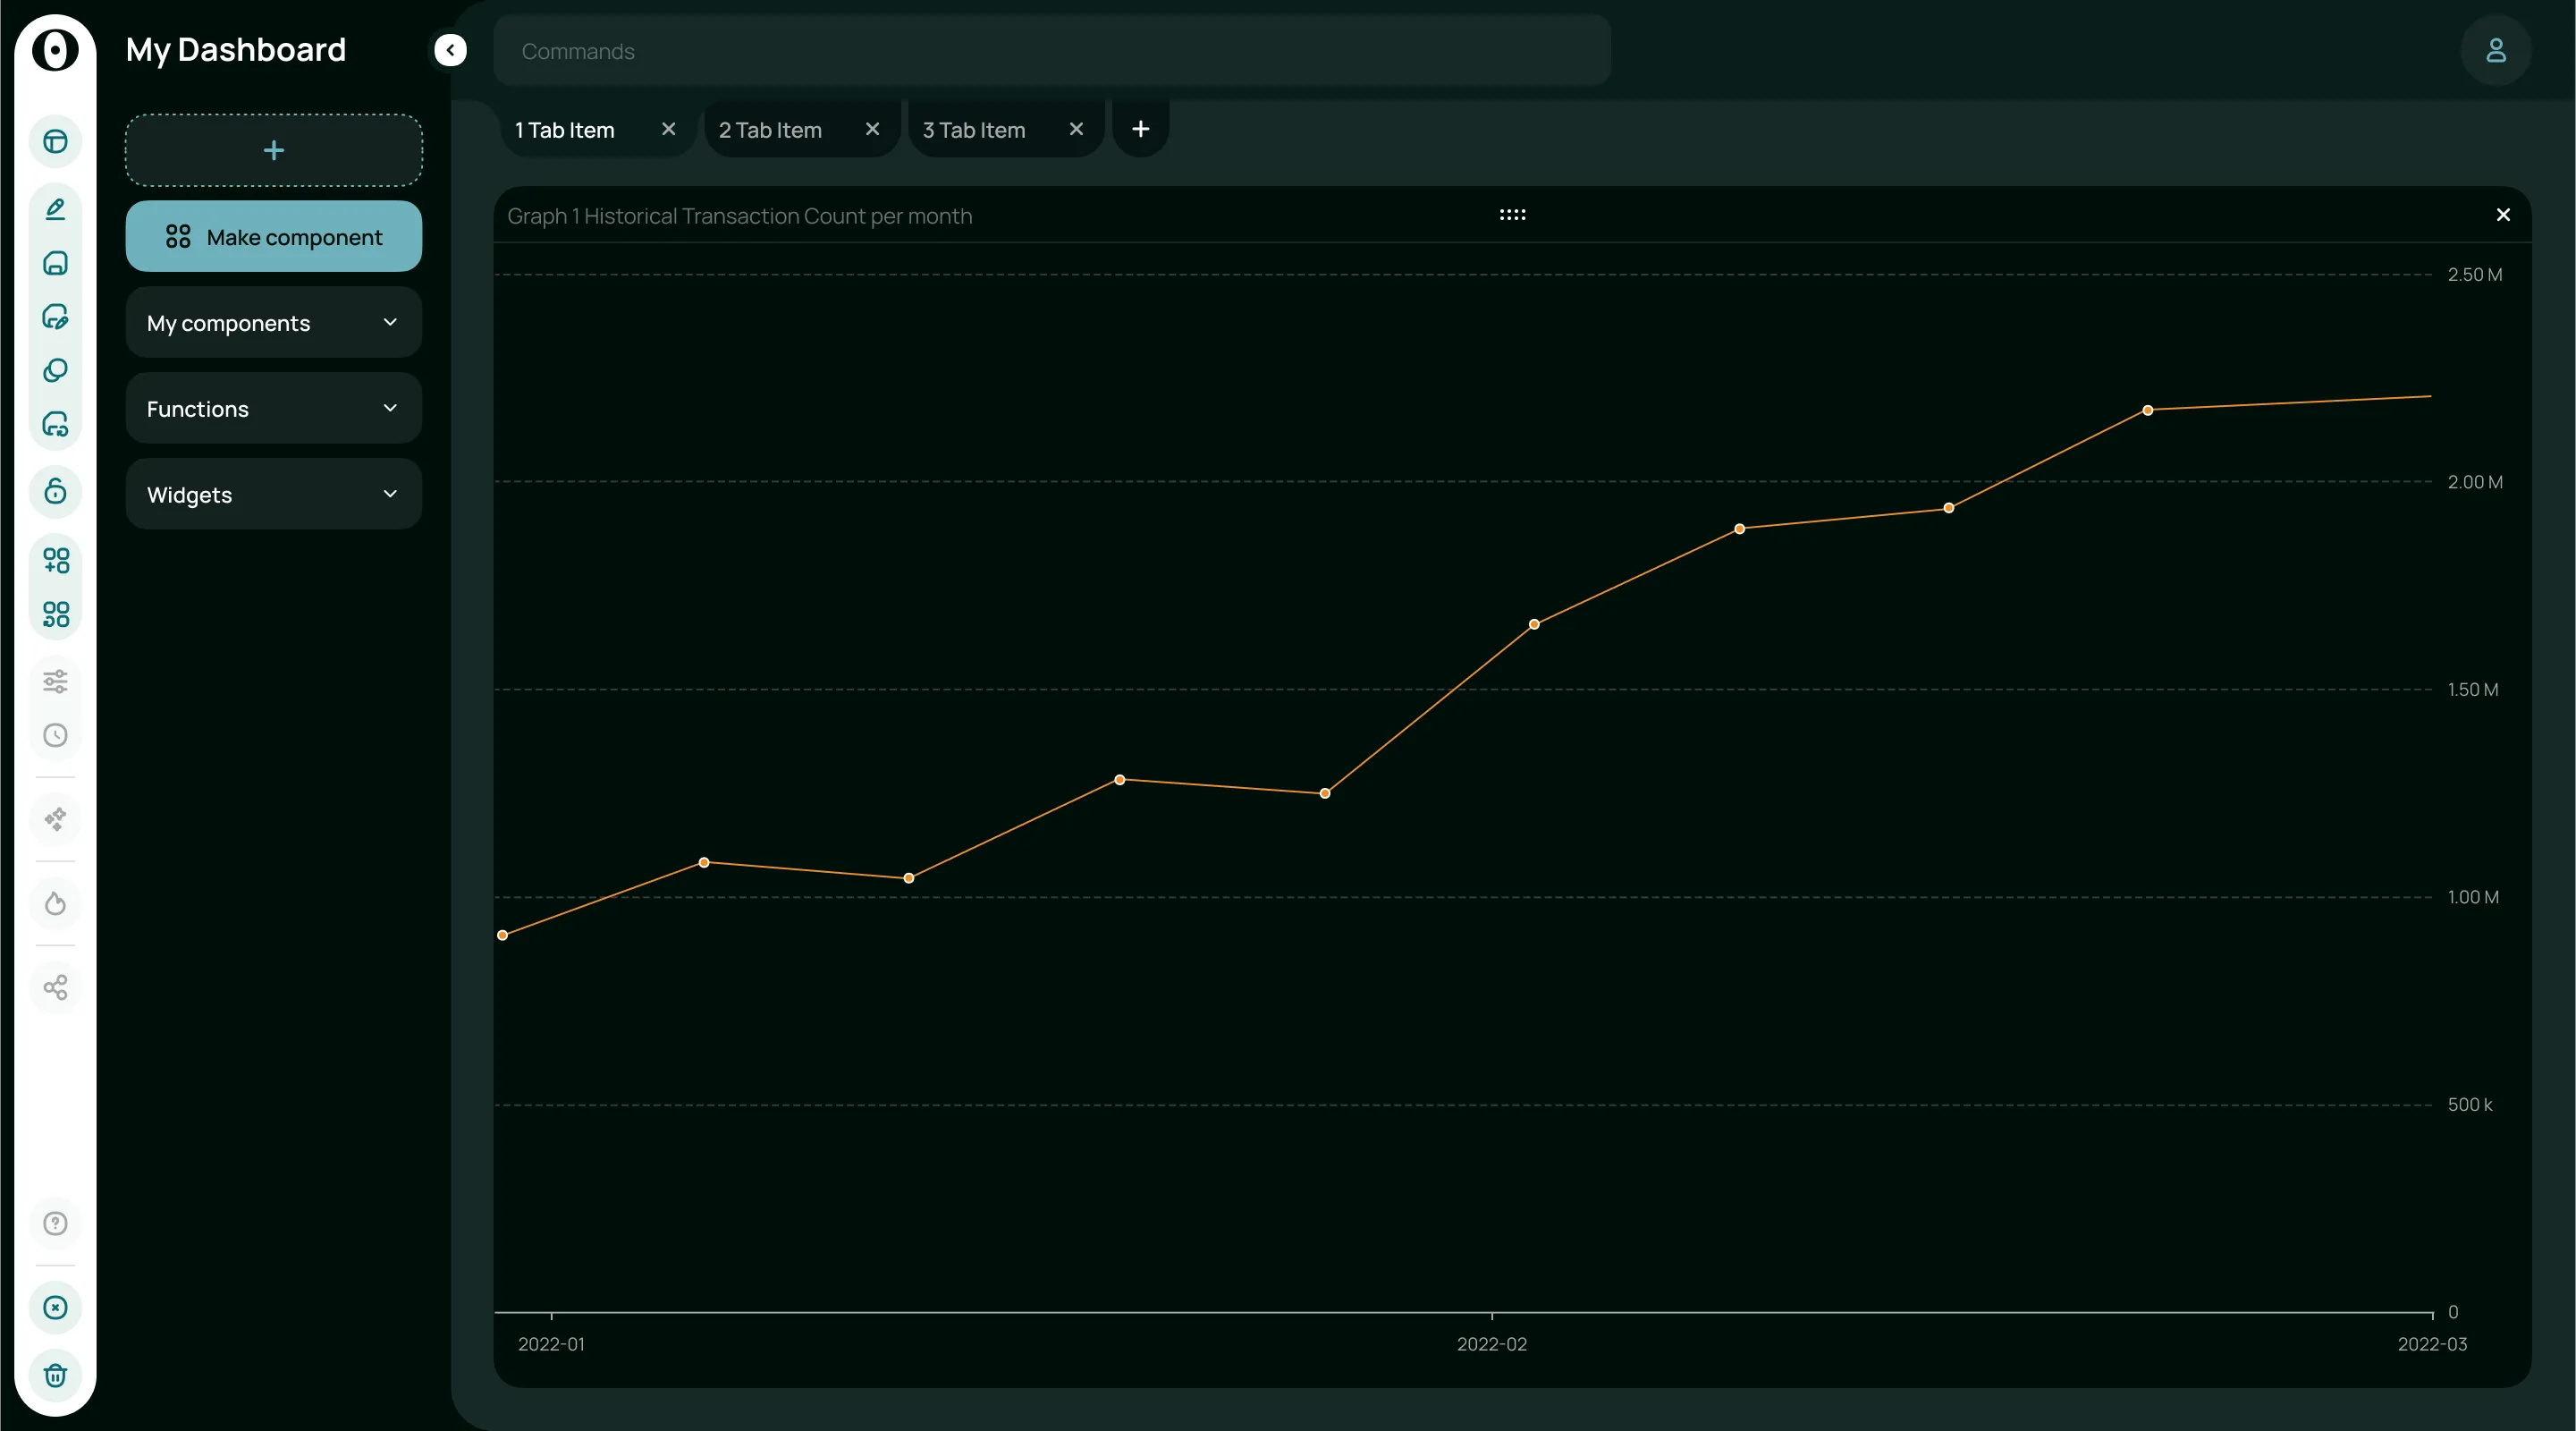Click the Make component button
The image size is (2576, 1431).
tap(273, 237)
